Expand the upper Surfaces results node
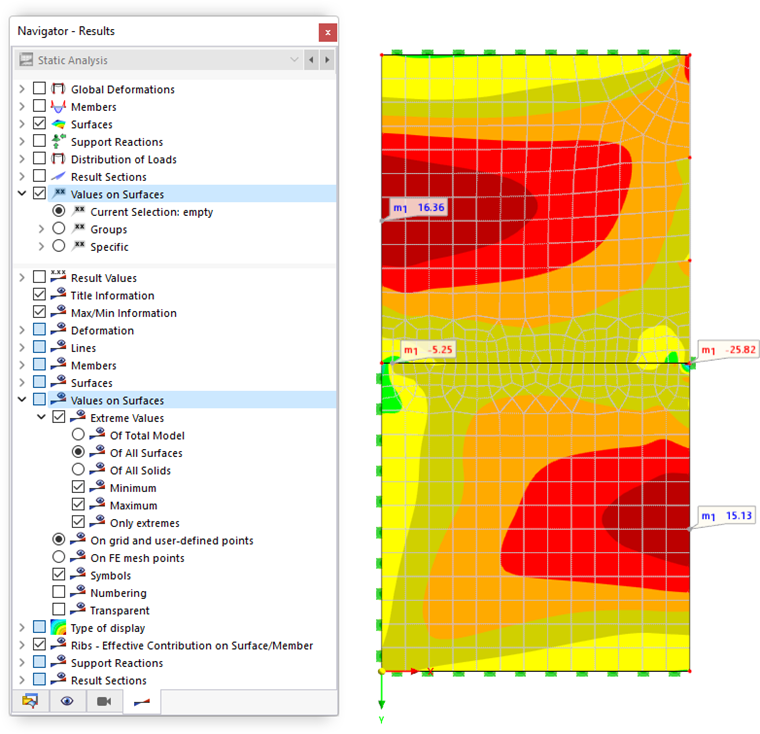Screen dimensions: 760x734 (x=22, y=124)
